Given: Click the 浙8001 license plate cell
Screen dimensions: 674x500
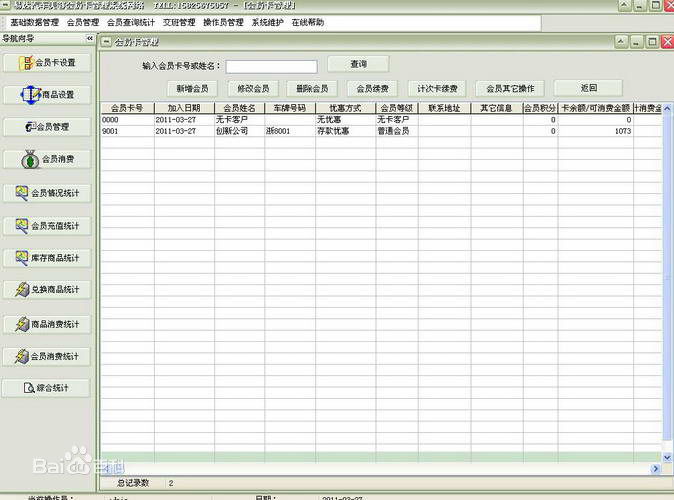Looking at the screenshot, I should click(290, 131).
